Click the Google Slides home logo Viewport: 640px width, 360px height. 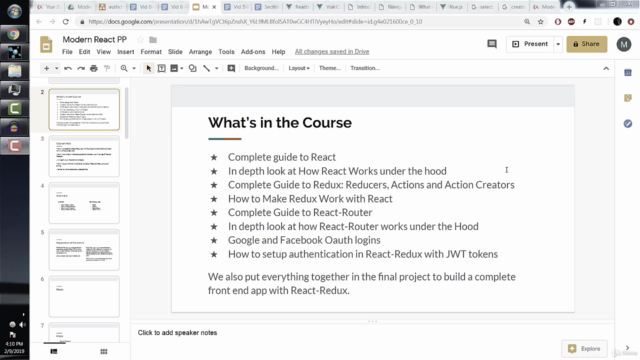46,44
